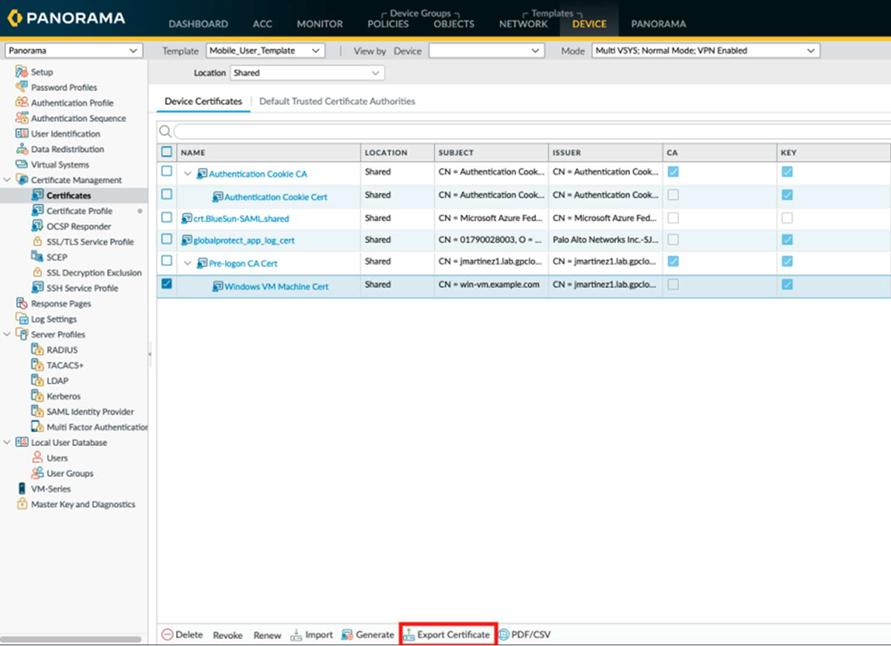This screenshot has width=891, height=646.
Task: Click the Master Key and Diagnostics icon
Action: (x=22, y=504)
